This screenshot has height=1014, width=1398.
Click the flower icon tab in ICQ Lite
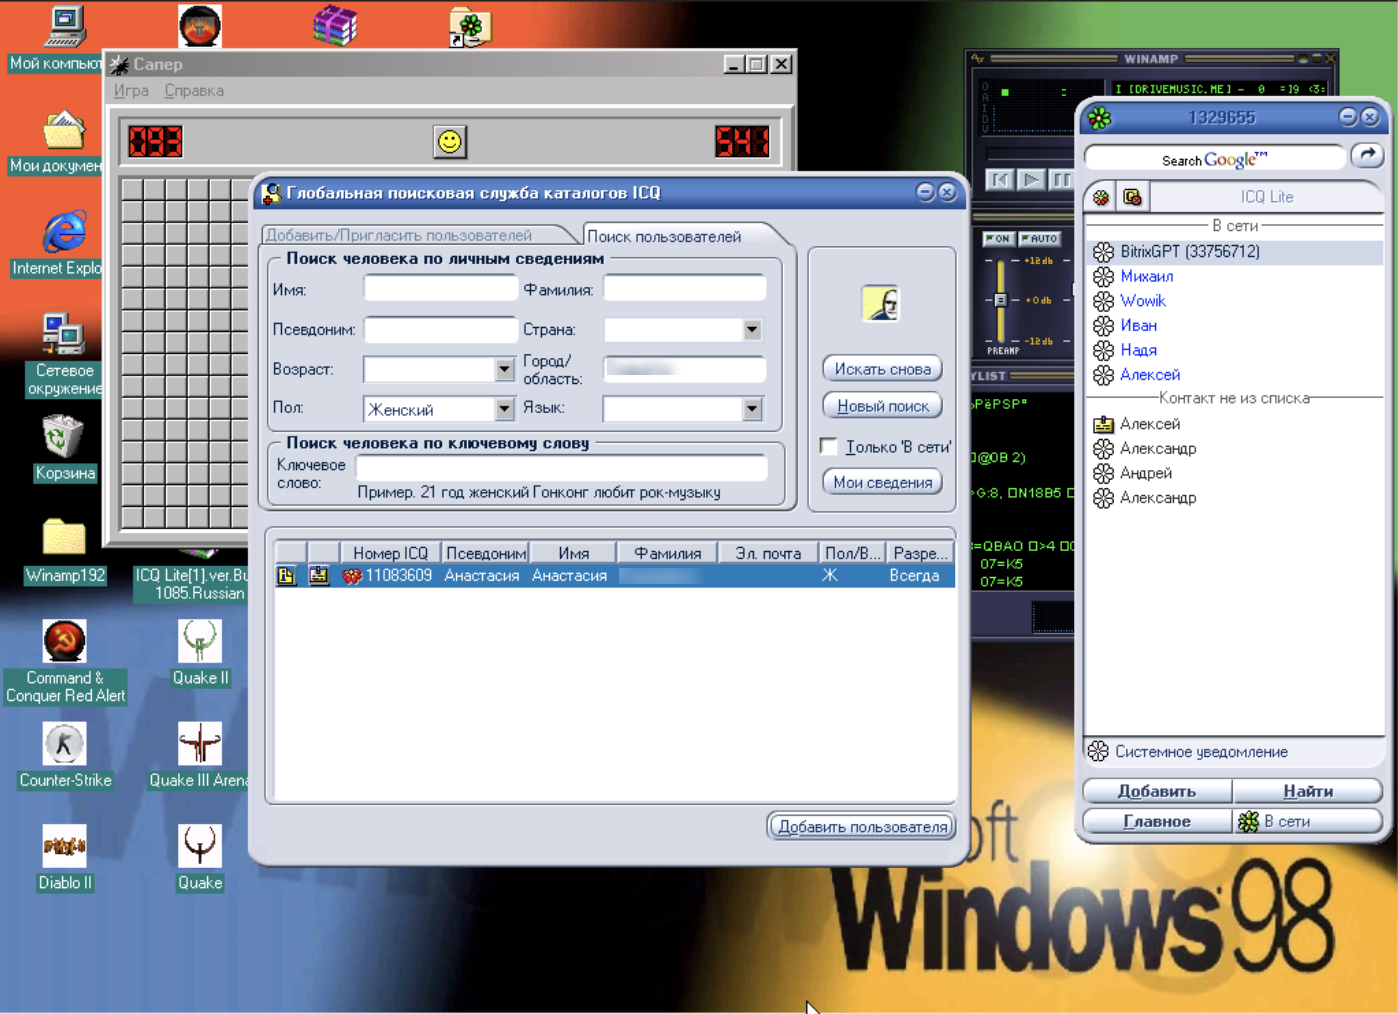(x=1101, y=197)
